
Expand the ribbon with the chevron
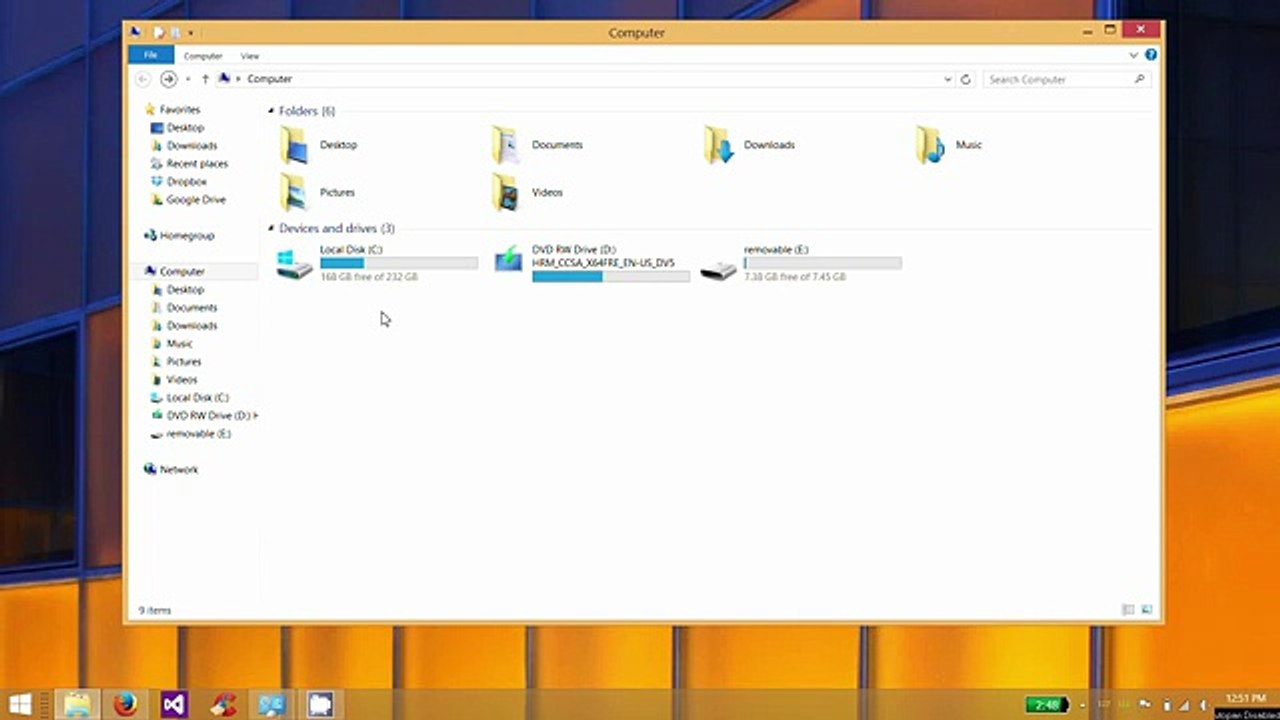pyautogui.click(x=1134, y=55)
